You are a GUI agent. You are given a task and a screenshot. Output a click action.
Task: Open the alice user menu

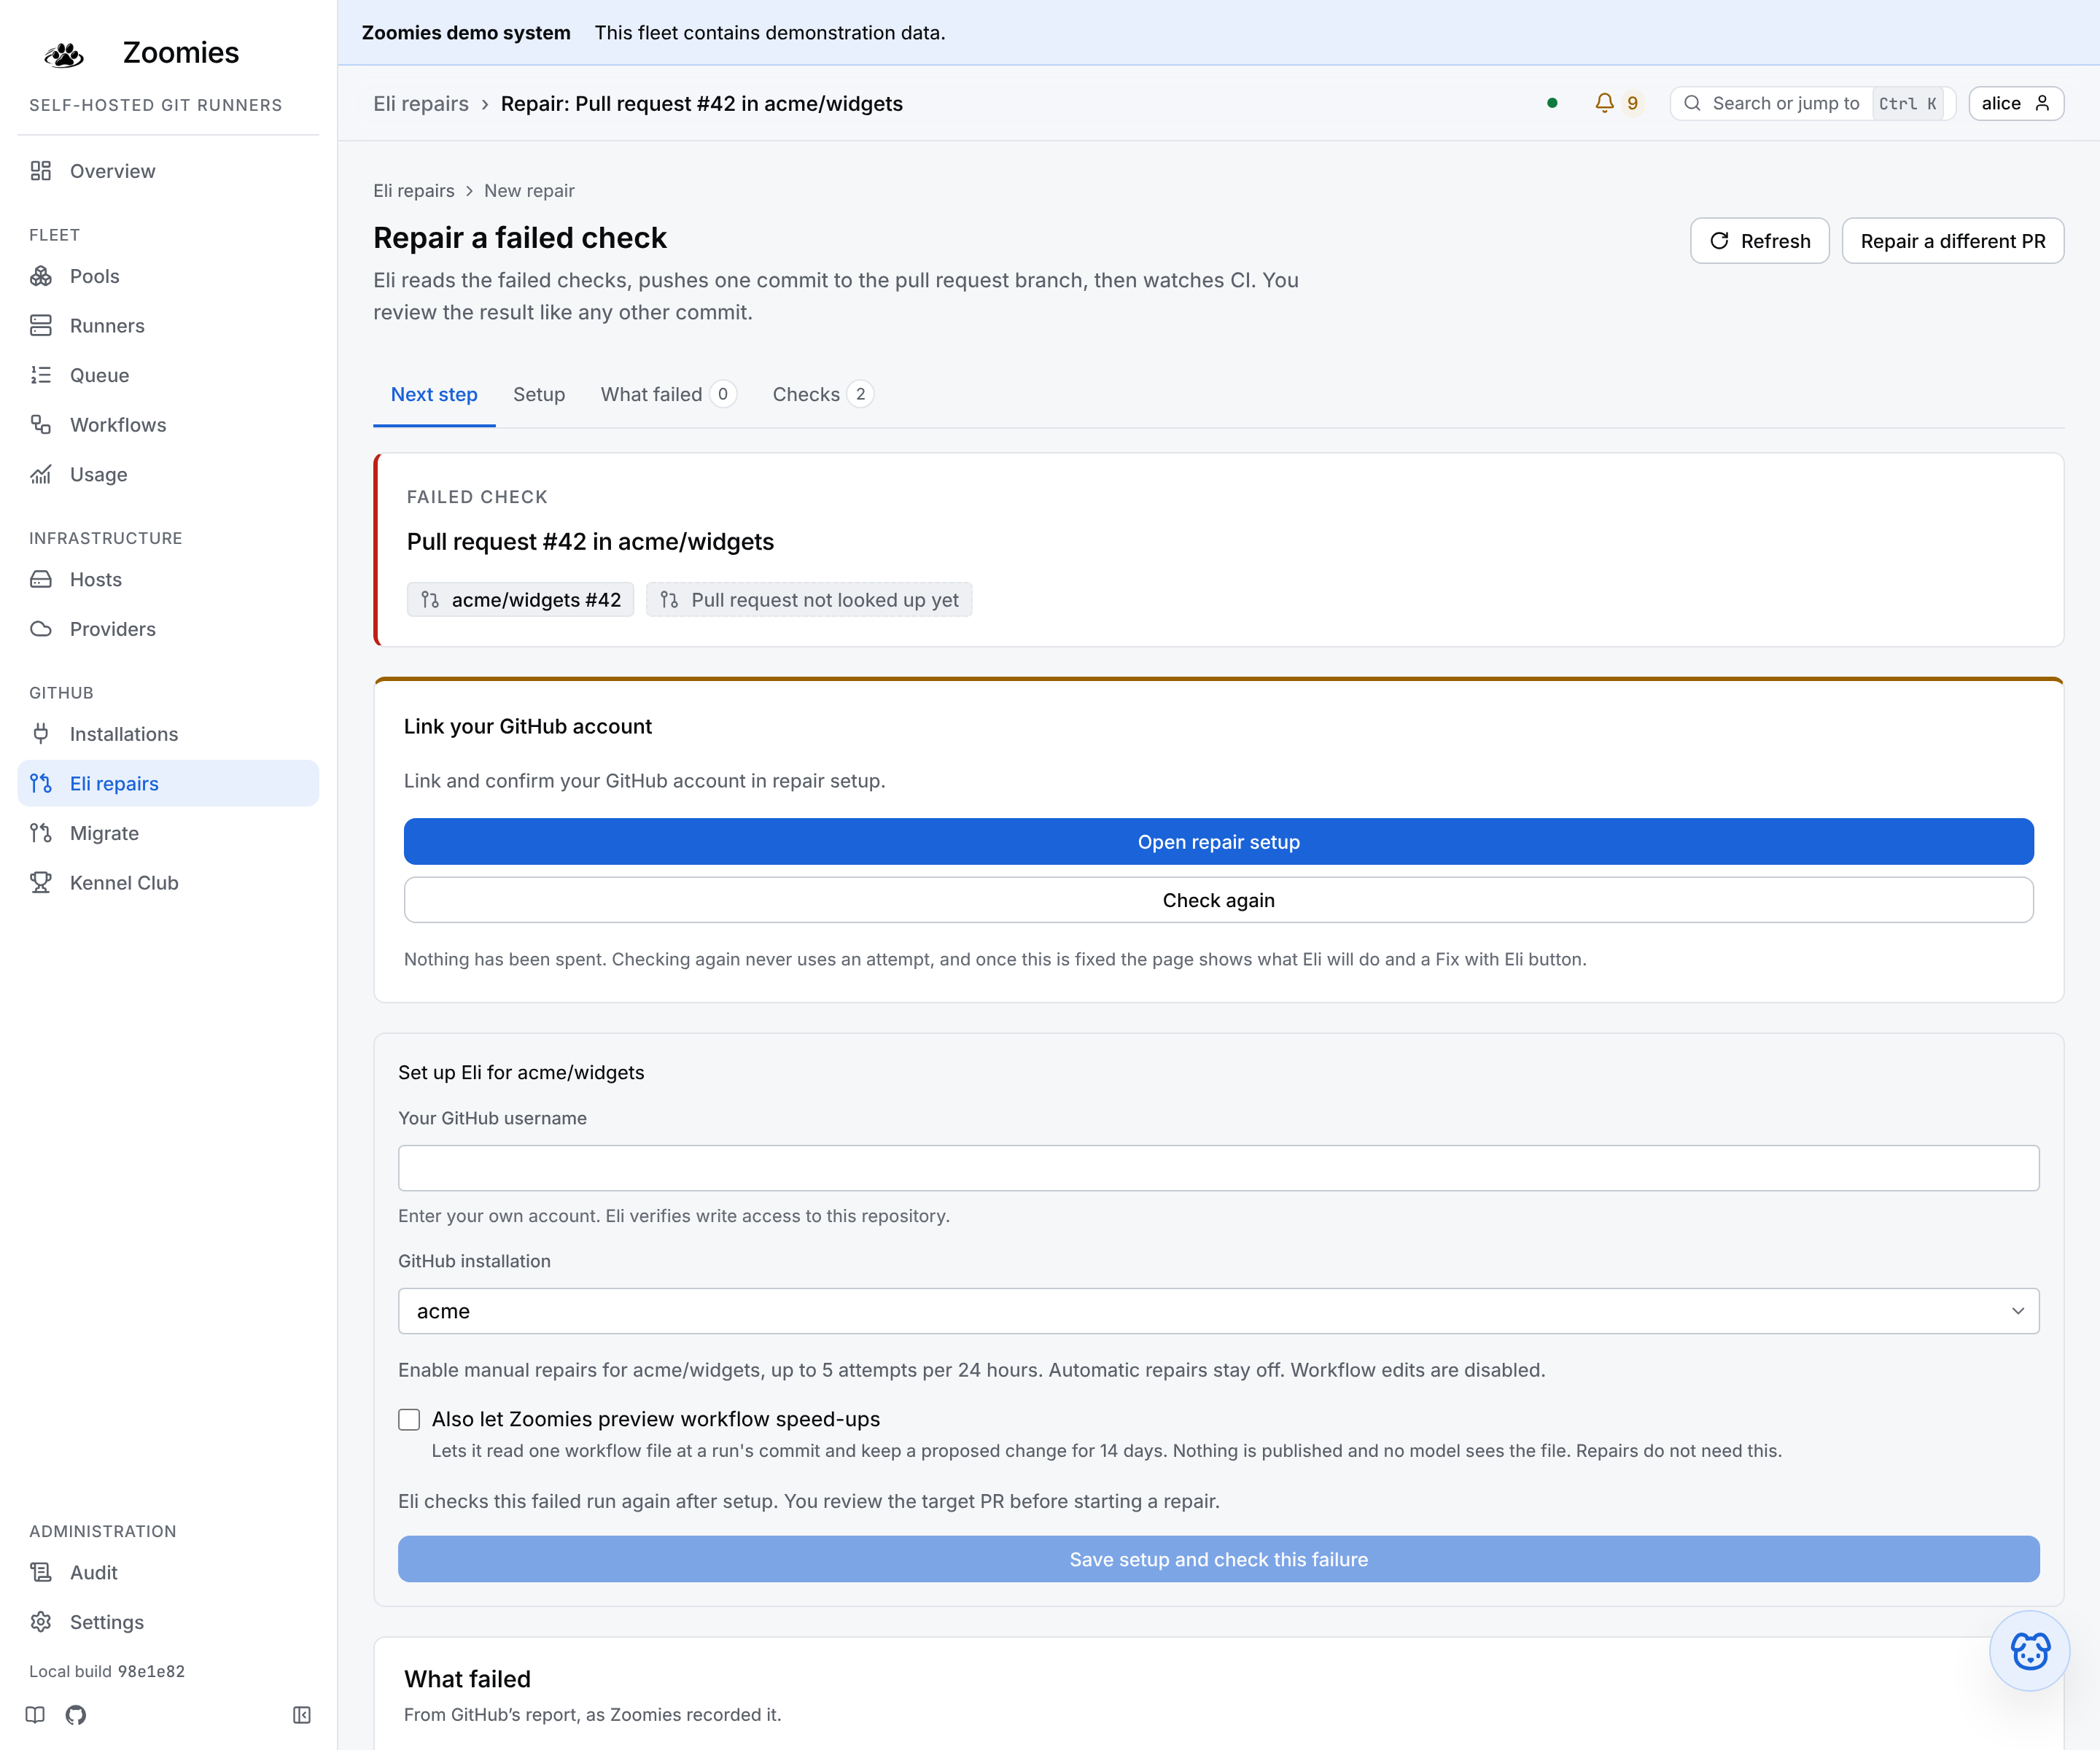pos(2016,103)
